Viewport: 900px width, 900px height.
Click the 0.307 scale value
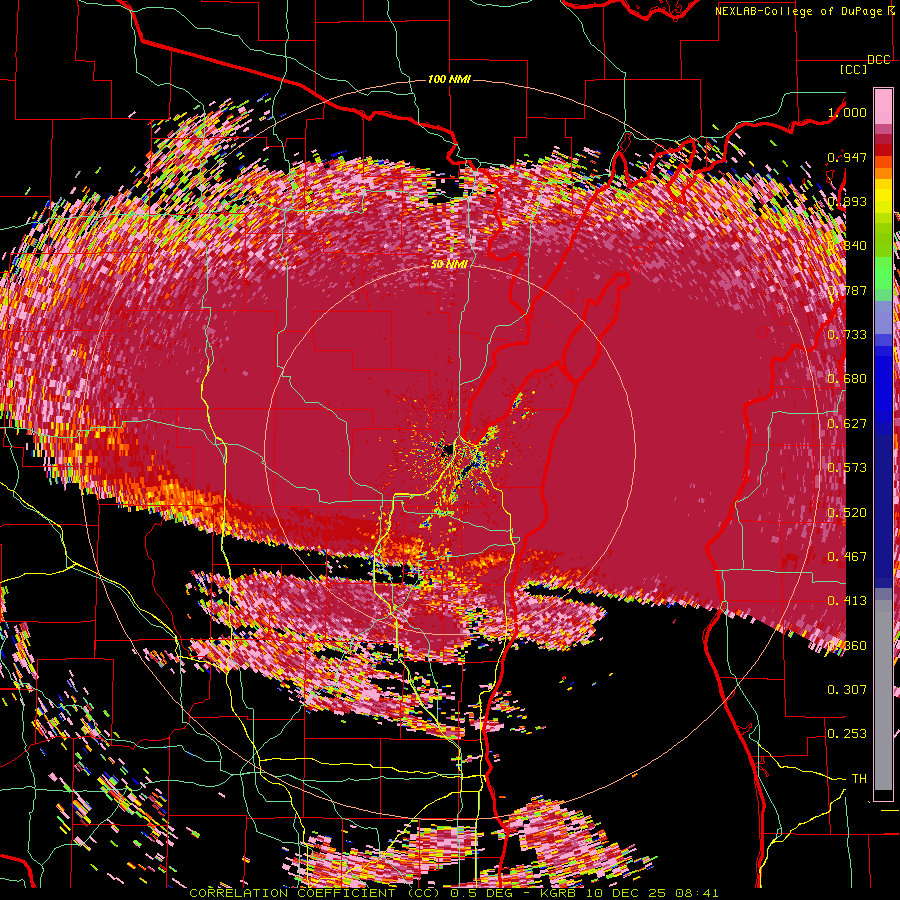point(847,690)
